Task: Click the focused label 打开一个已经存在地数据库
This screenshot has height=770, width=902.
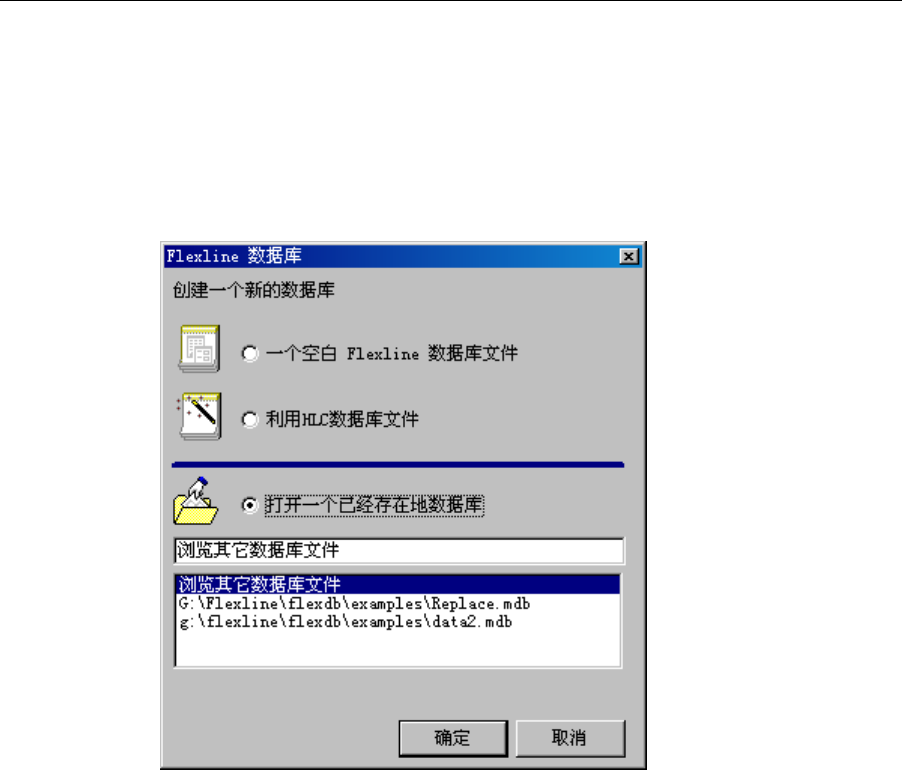Action: pyautogui.click(x=374, y=505)
